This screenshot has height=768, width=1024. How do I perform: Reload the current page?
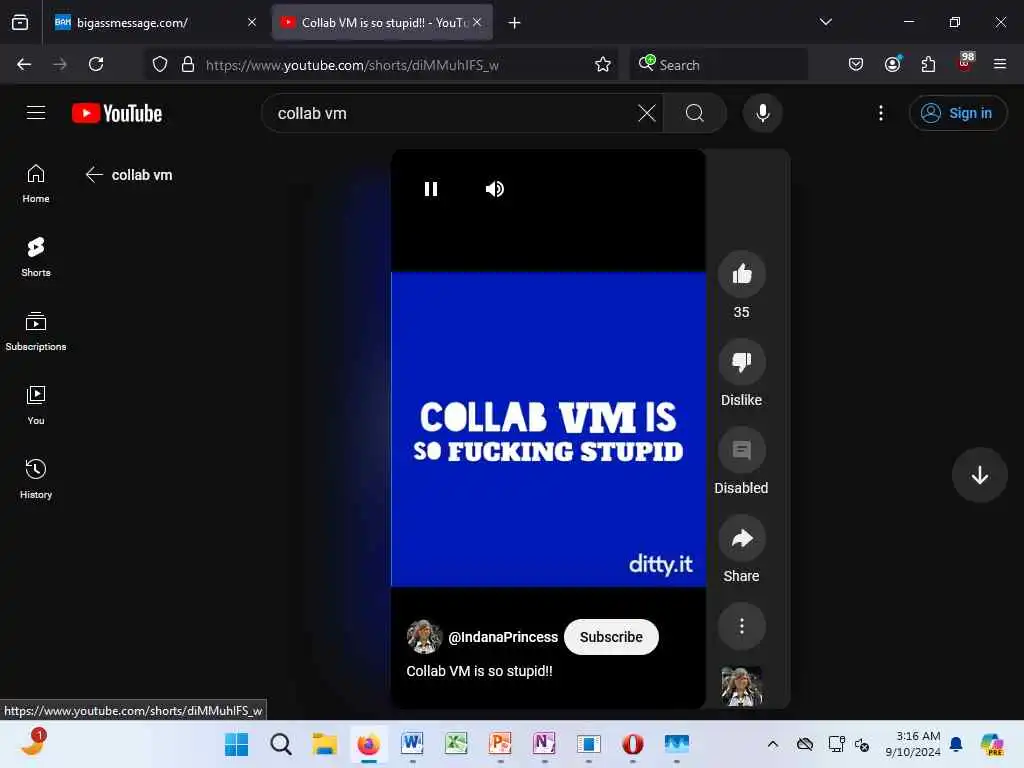(96, 64)
